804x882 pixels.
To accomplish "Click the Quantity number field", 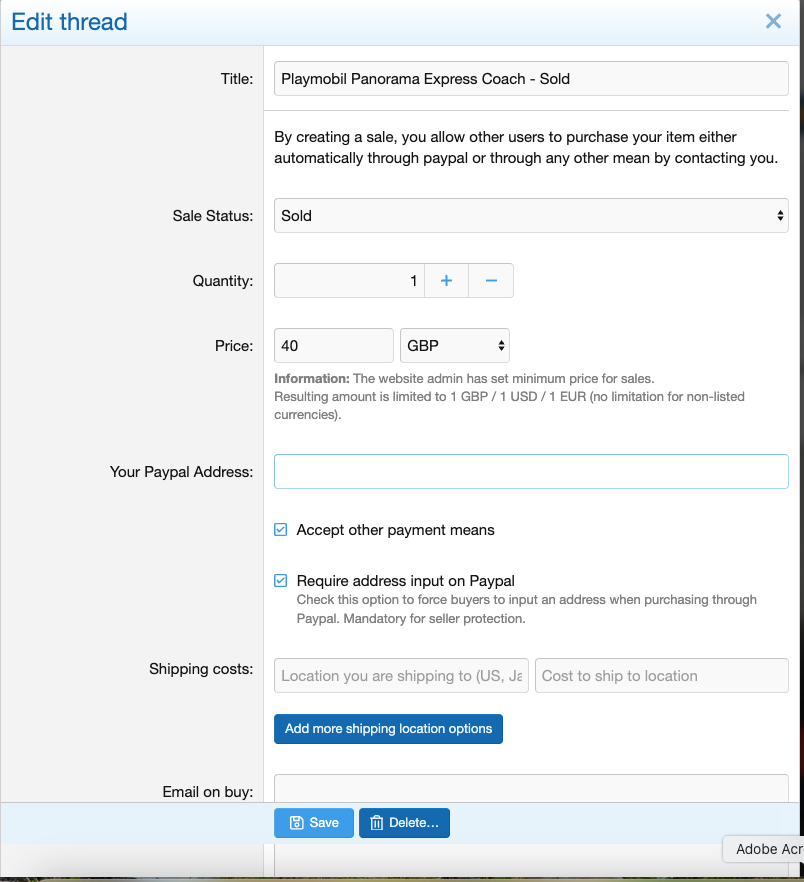I will click(x=349, y=281).
